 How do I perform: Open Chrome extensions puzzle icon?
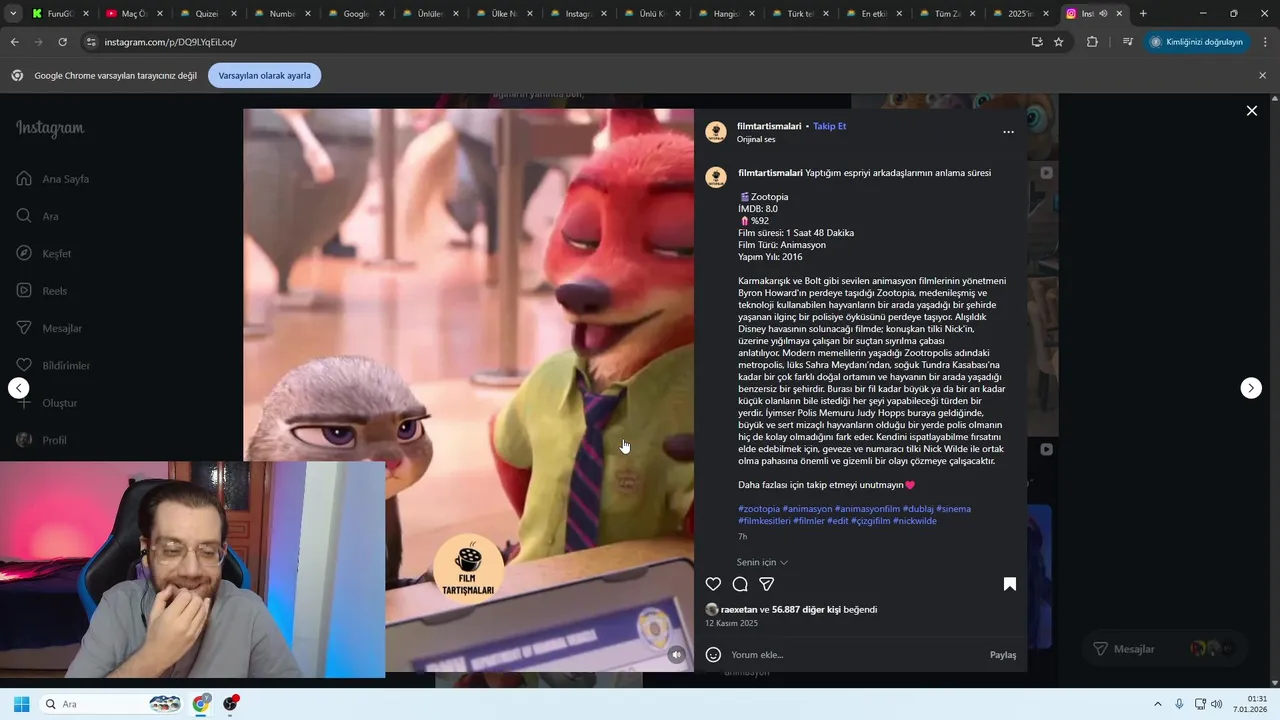coord(1092,42)
